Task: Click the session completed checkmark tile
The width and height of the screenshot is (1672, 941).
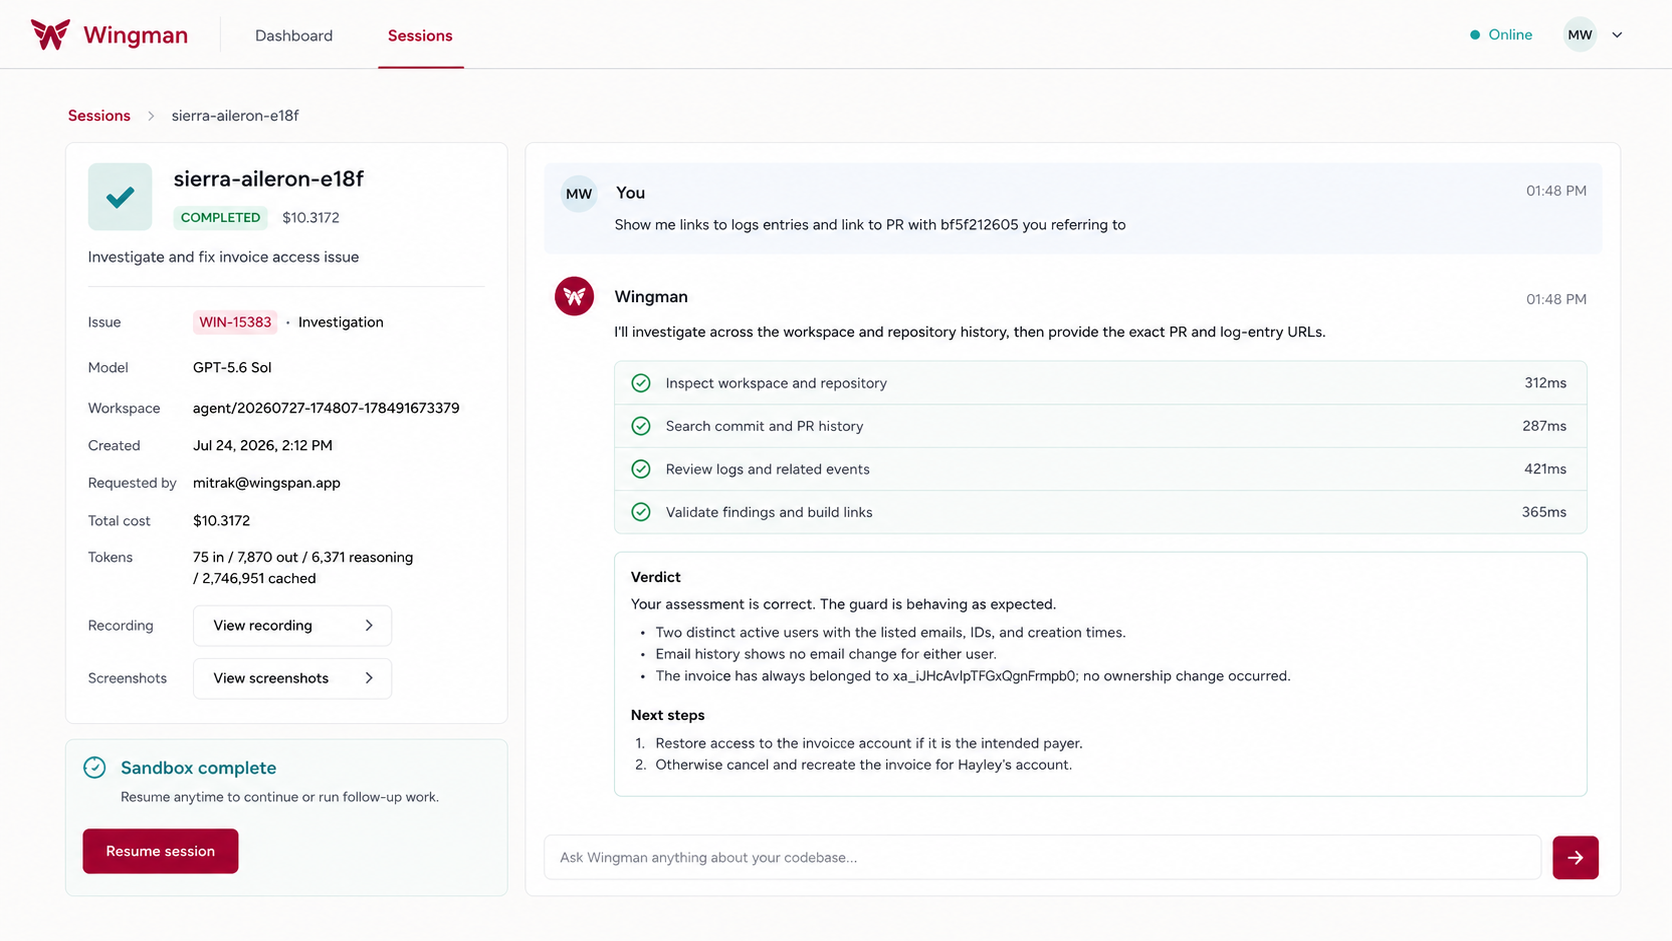Action: pyautogui.click(x=120, y=197)
